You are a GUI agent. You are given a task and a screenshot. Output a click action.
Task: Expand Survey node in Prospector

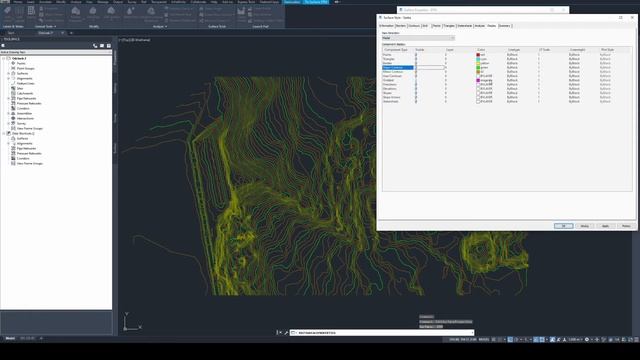pyautogui.click(x=9, y=123)
